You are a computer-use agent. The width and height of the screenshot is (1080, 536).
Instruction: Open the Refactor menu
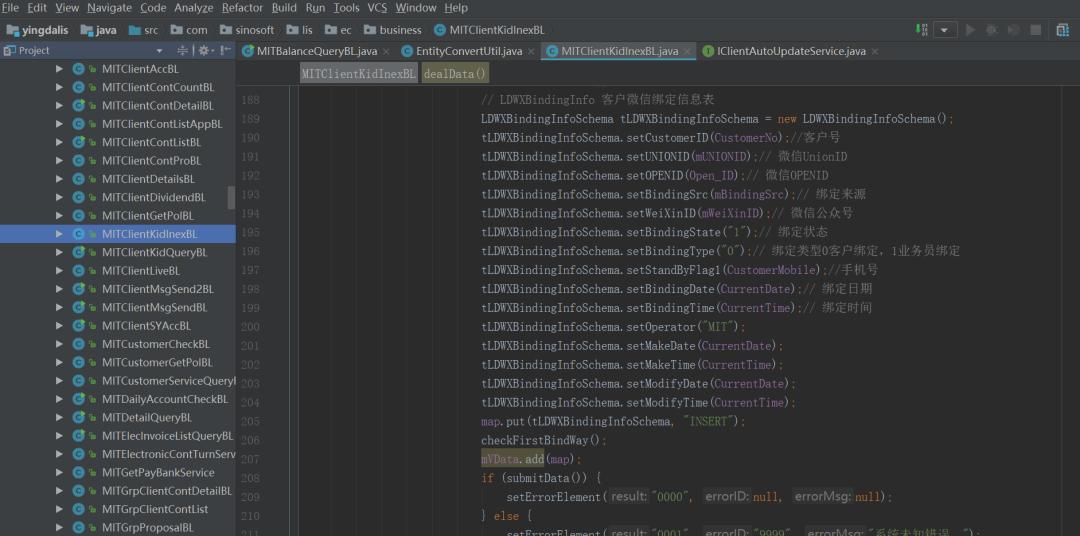point(242,8)
